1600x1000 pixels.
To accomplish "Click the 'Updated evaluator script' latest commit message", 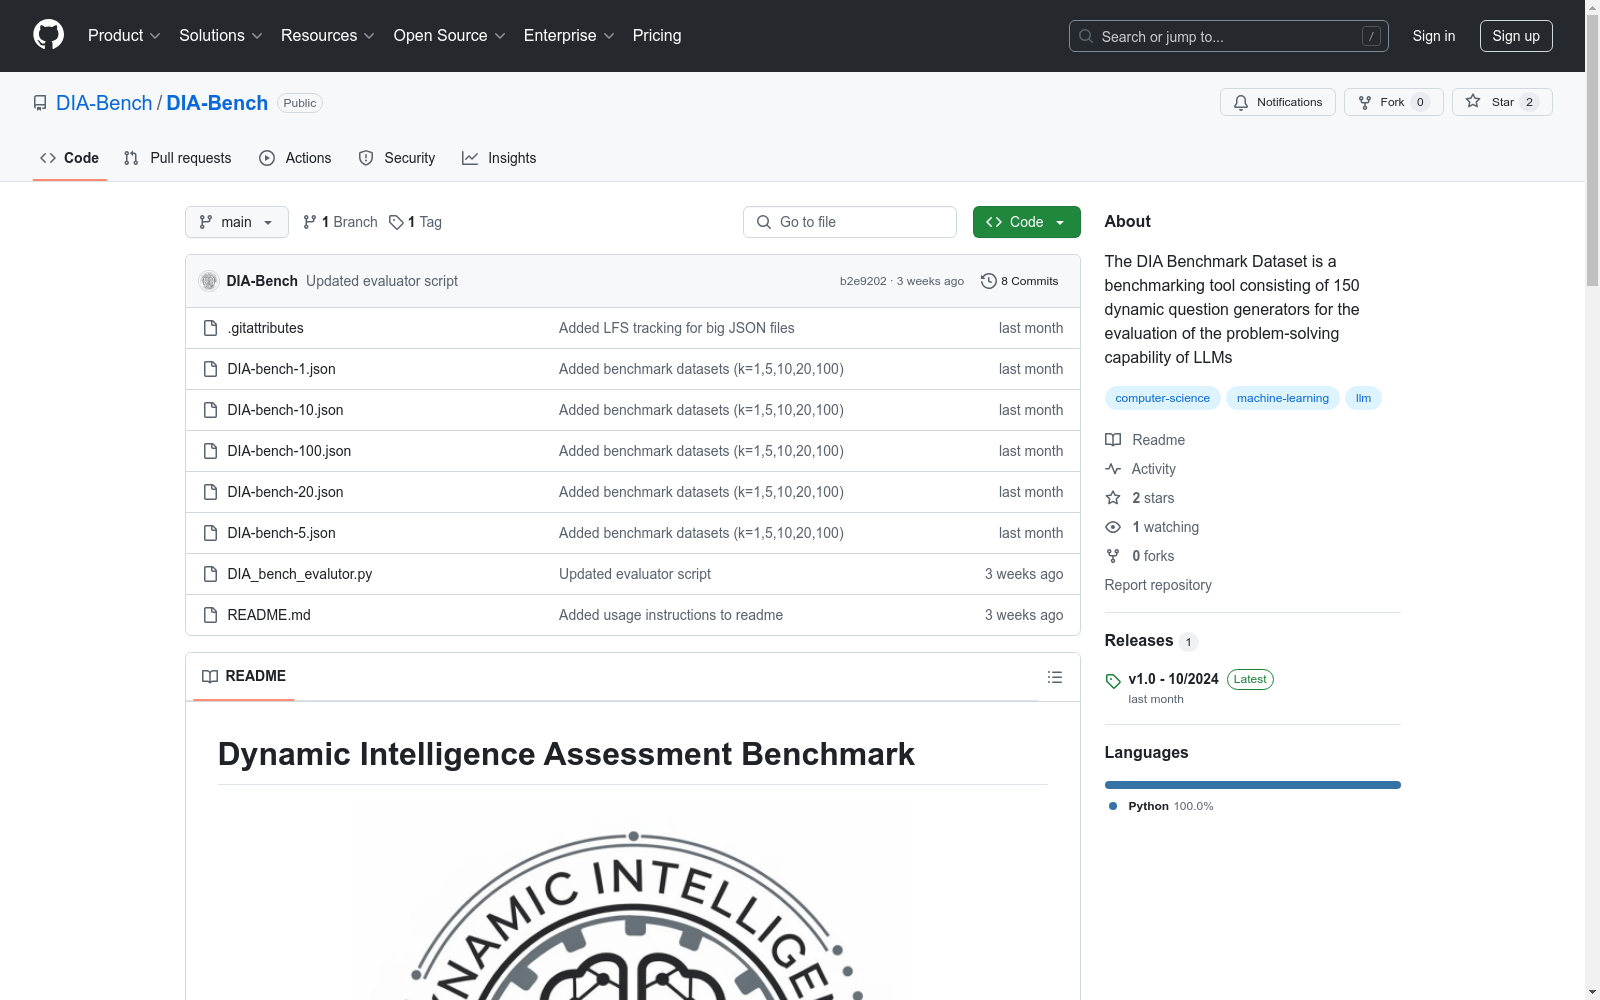I will (382, 281).
